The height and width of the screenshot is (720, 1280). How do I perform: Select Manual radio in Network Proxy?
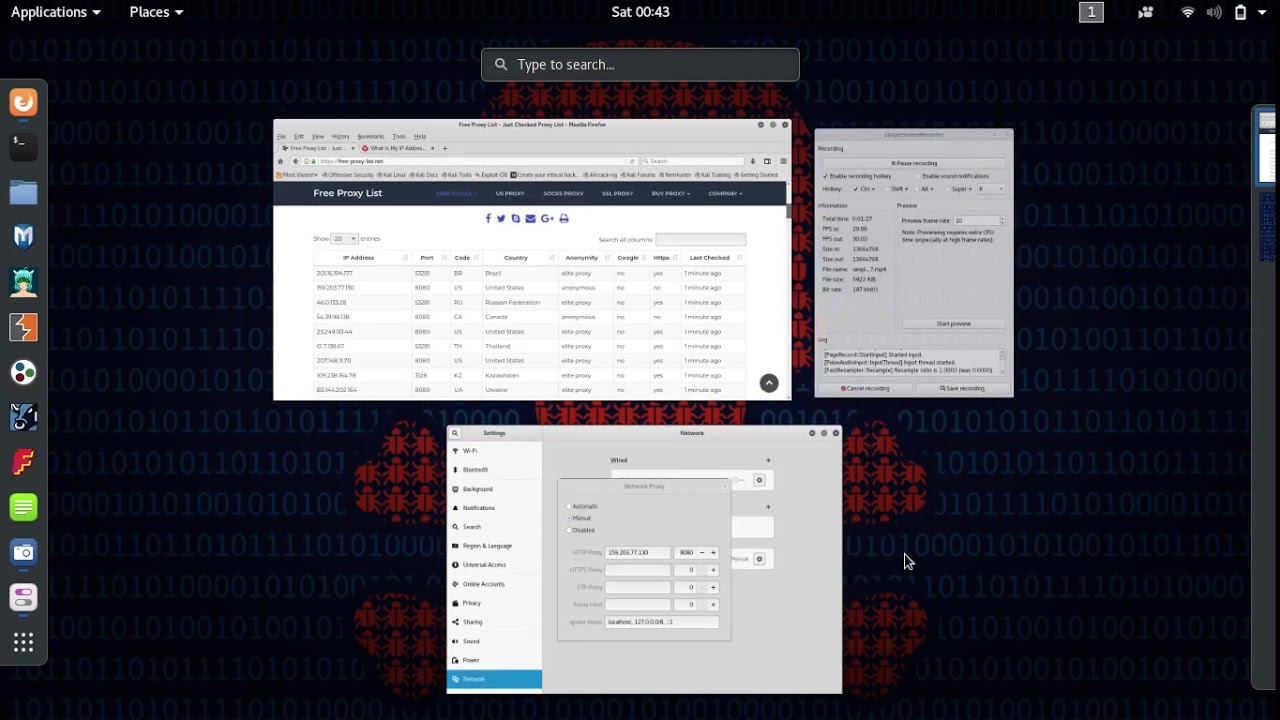point(569,518)
